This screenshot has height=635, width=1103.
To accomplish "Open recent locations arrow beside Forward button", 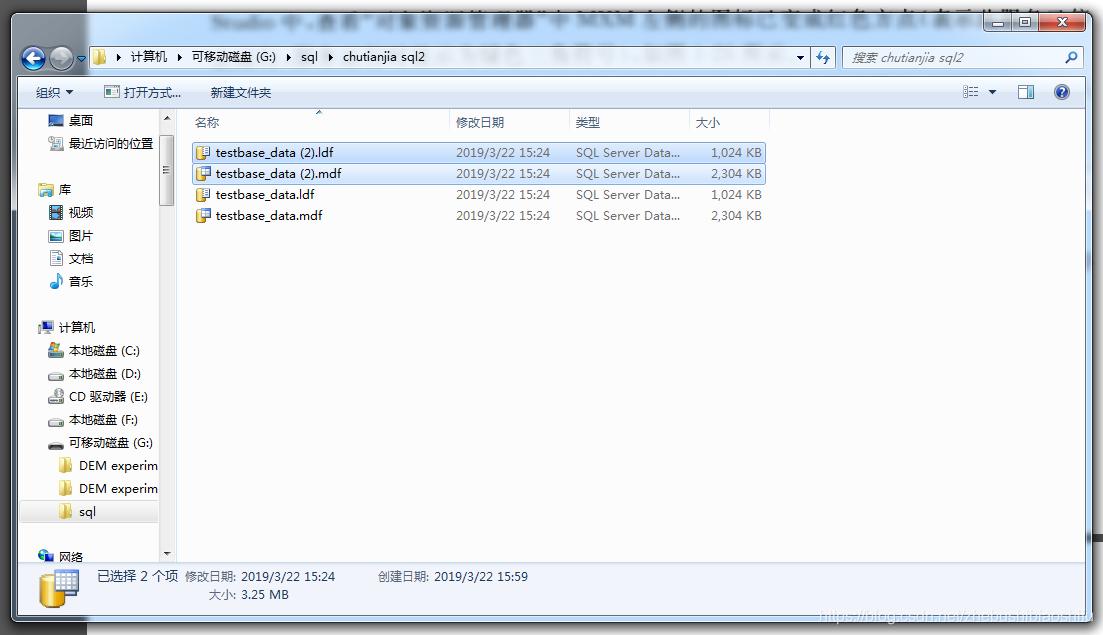I will [x=82, y=58].
